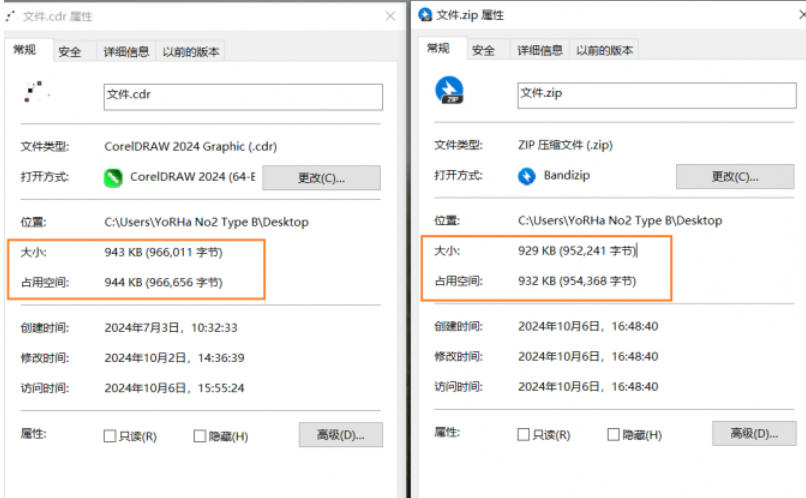Click the disk usage value 932 KB (954,368 字节)
Image resolution: width=806 pixels, height=498 pixels.
tap(577, 281)
